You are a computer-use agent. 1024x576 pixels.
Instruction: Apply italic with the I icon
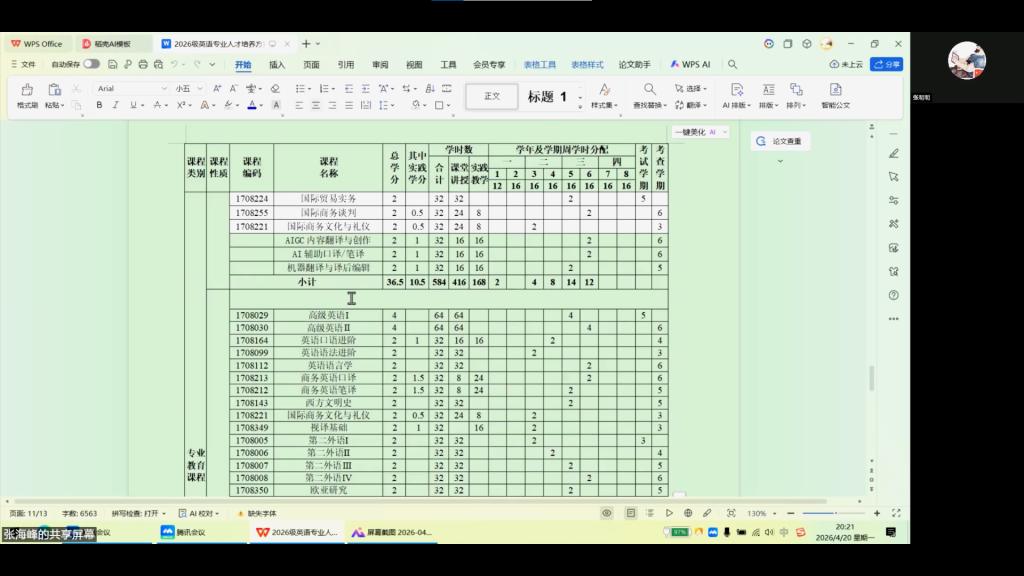[118, 105]
